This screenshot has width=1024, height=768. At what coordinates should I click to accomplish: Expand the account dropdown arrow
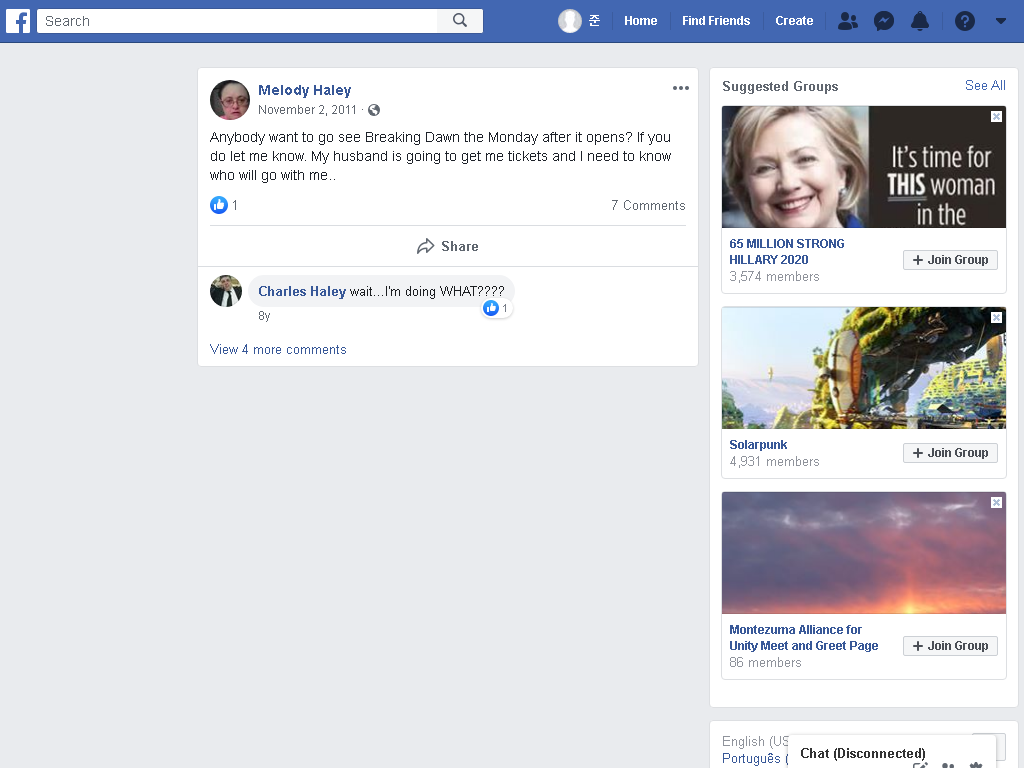(1000, 21)
